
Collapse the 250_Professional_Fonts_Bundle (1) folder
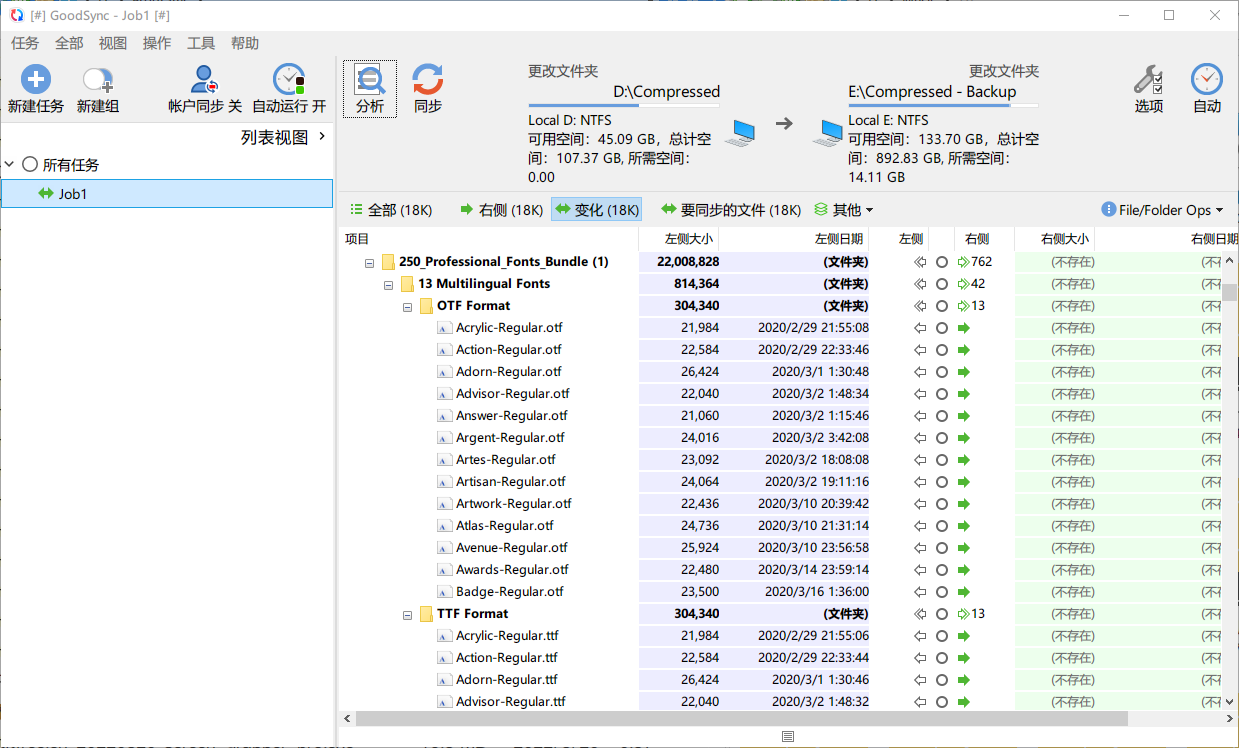coord(370,263)
